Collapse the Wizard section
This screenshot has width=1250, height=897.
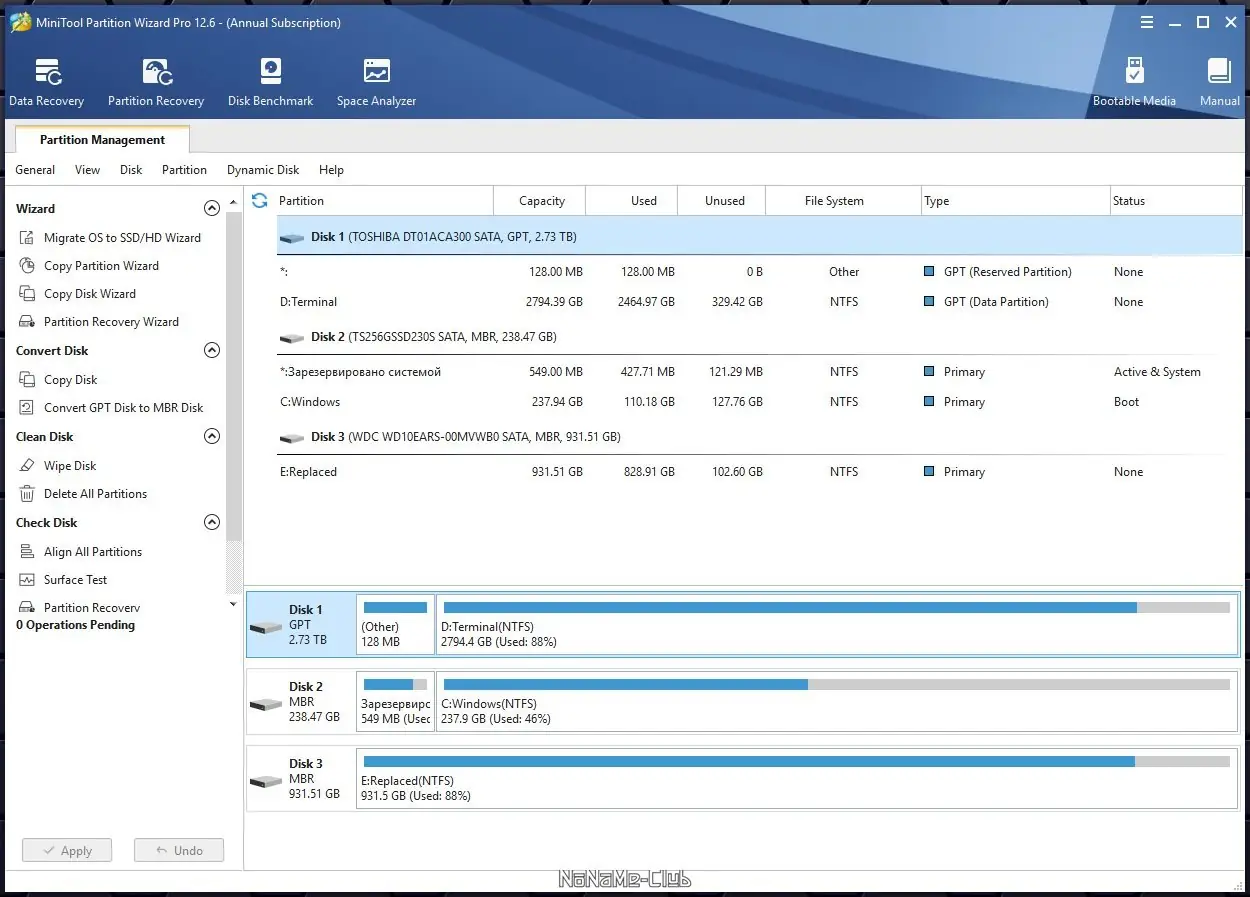[211, 209]
